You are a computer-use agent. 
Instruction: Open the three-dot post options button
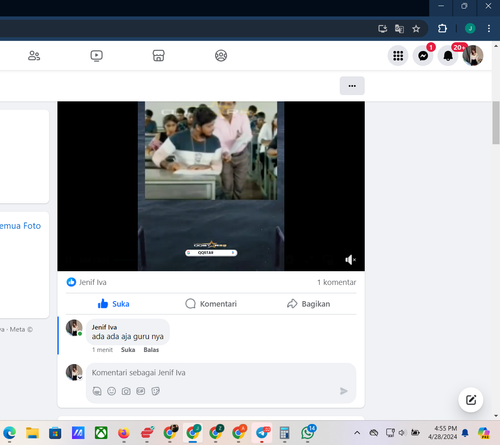click(x=352, y=86)
